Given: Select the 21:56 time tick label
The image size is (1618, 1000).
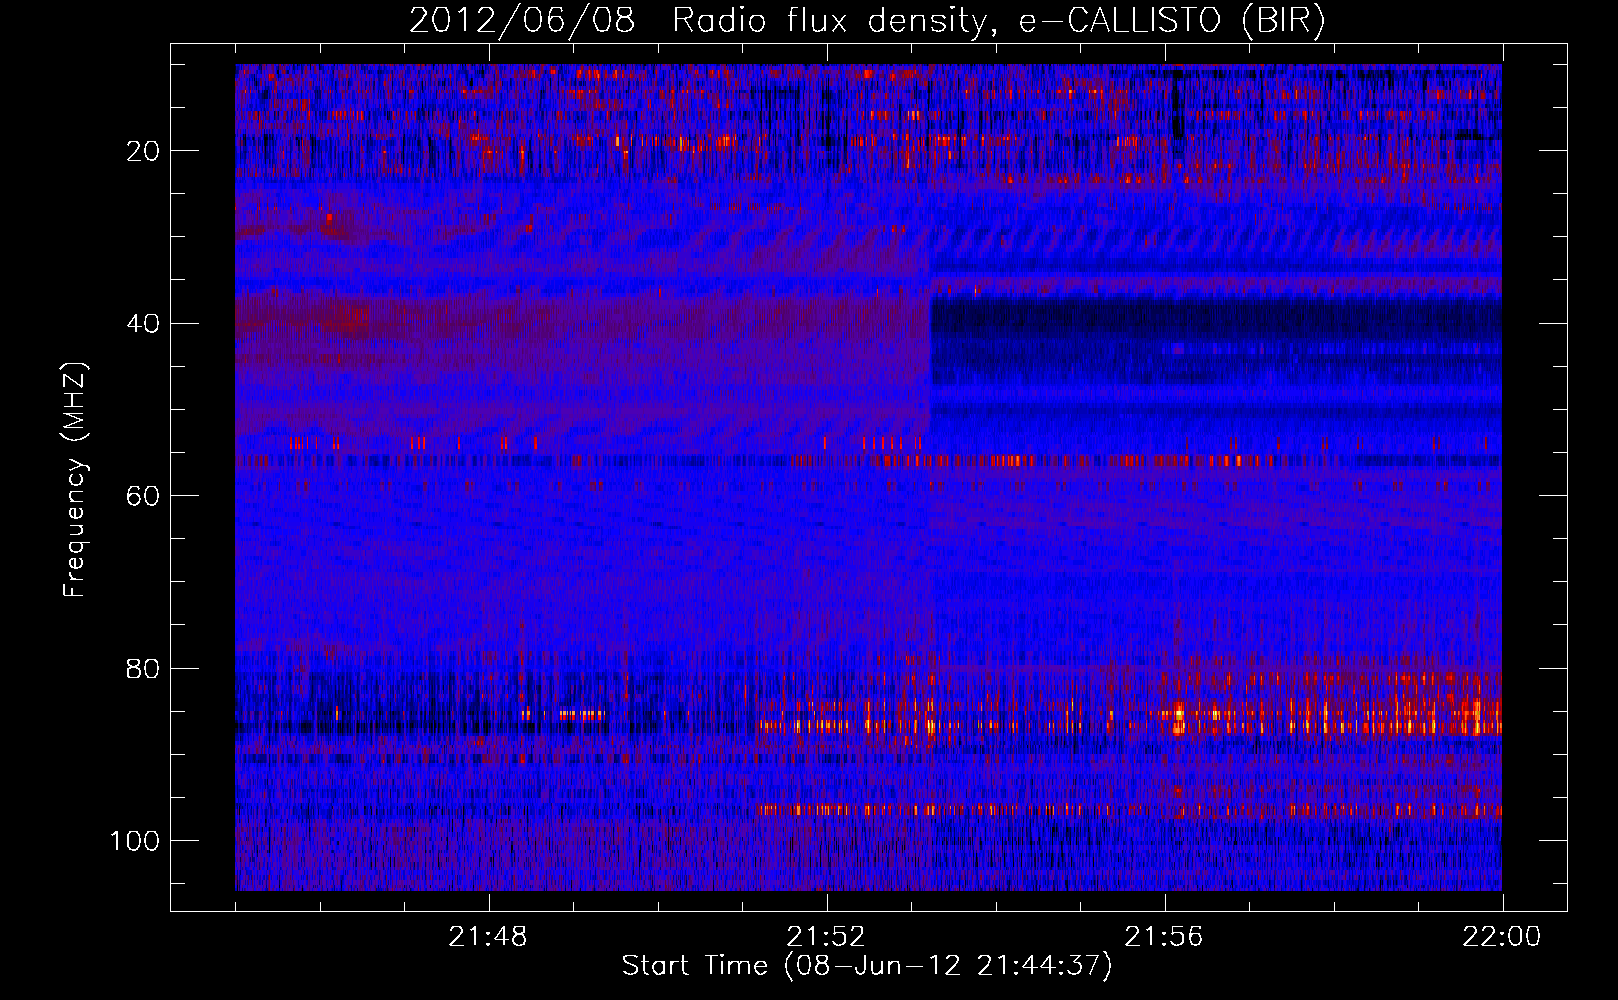Looking at the screenshot, I should [1164, 937].
